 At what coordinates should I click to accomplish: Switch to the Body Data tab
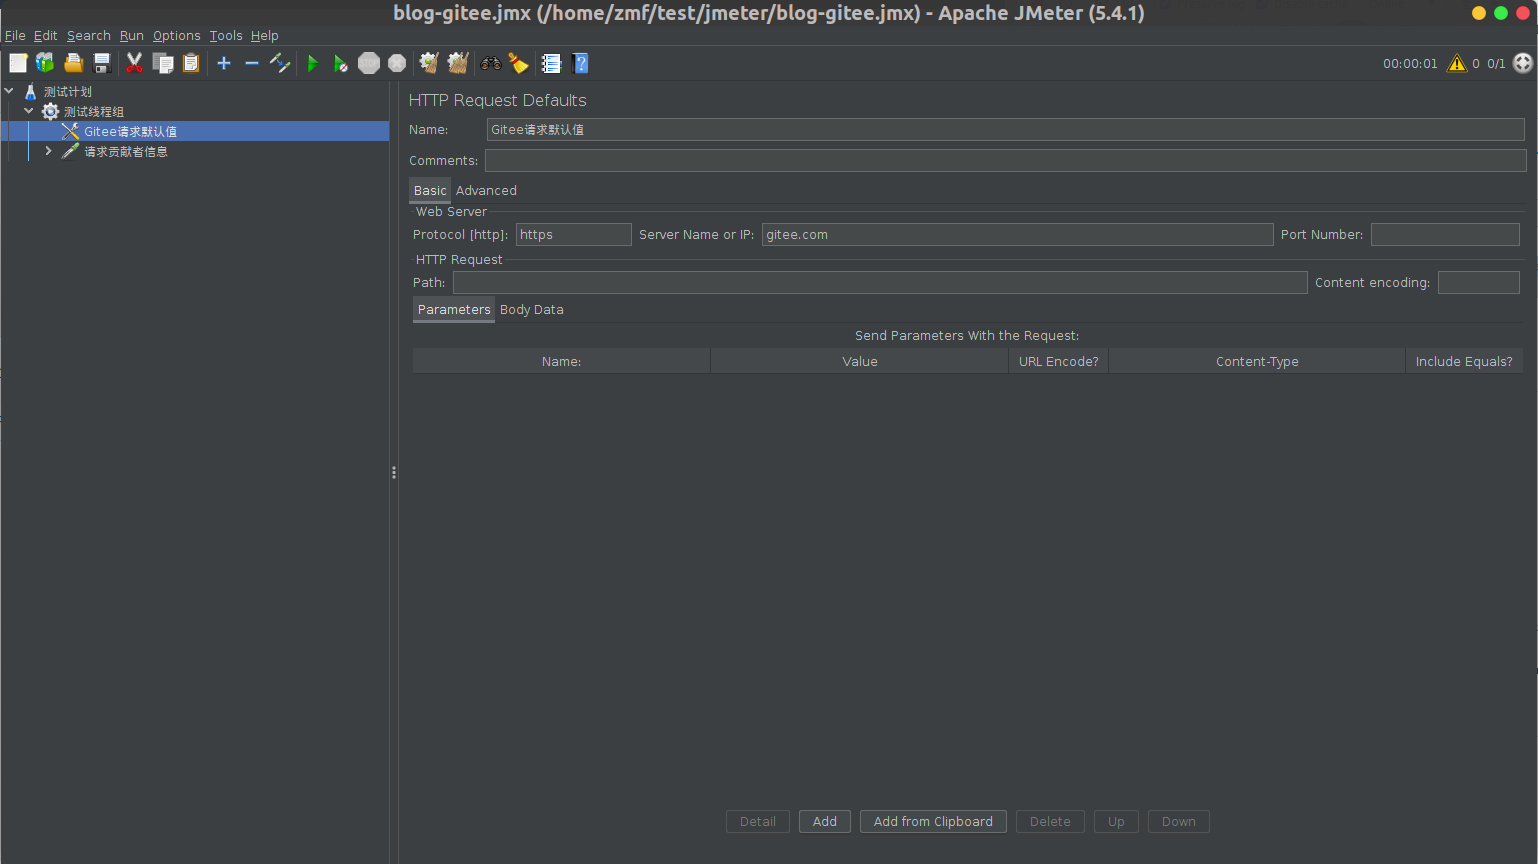(x=532, y=309)
